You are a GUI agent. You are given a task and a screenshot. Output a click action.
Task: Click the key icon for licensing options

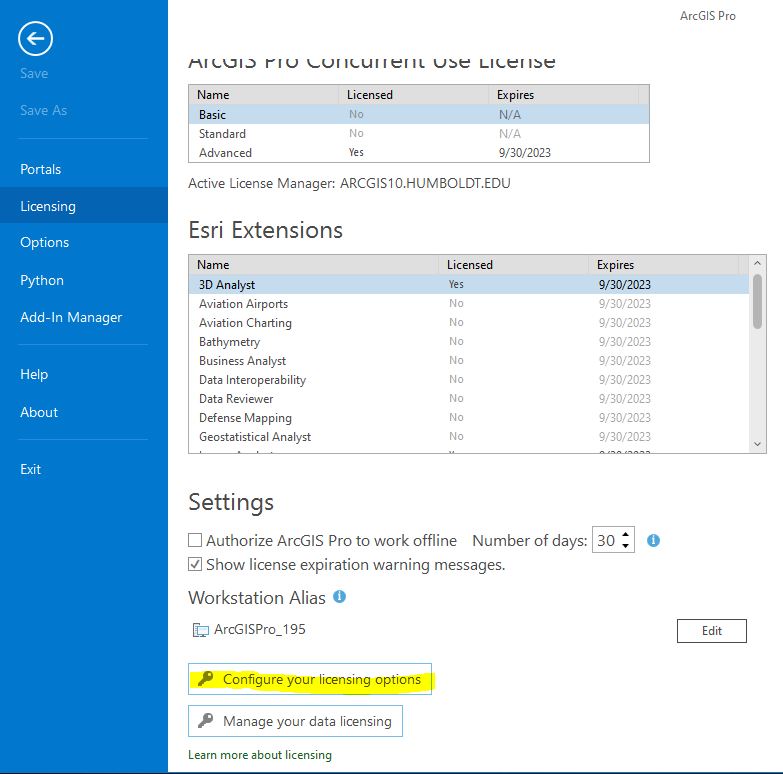click(206, 679)
